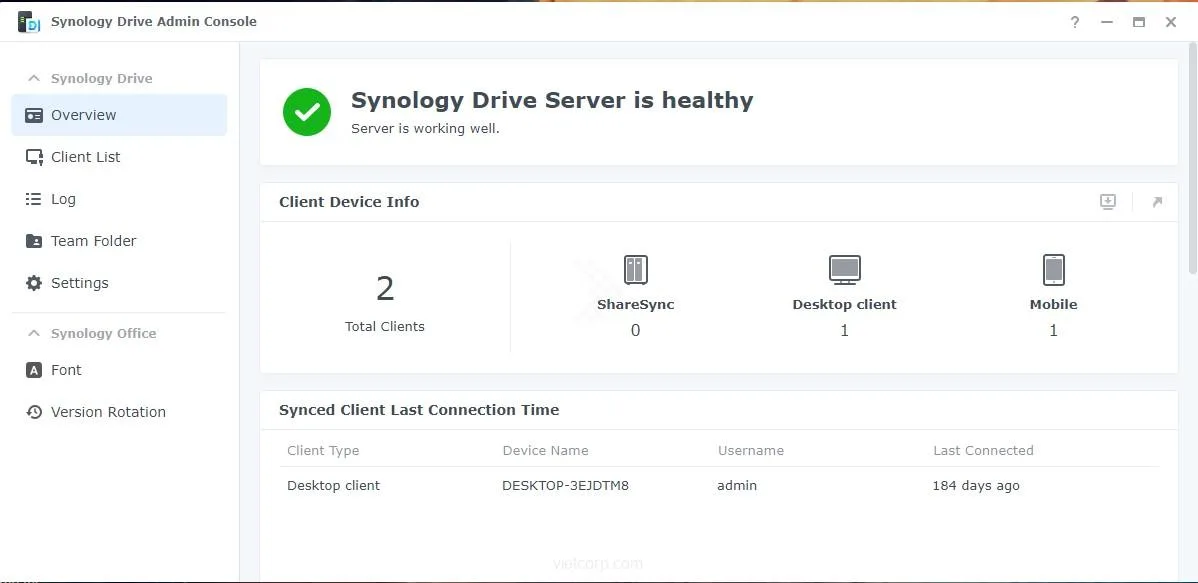
Task: Click the export icon in Client Device Info
Action: (1108, 202)
